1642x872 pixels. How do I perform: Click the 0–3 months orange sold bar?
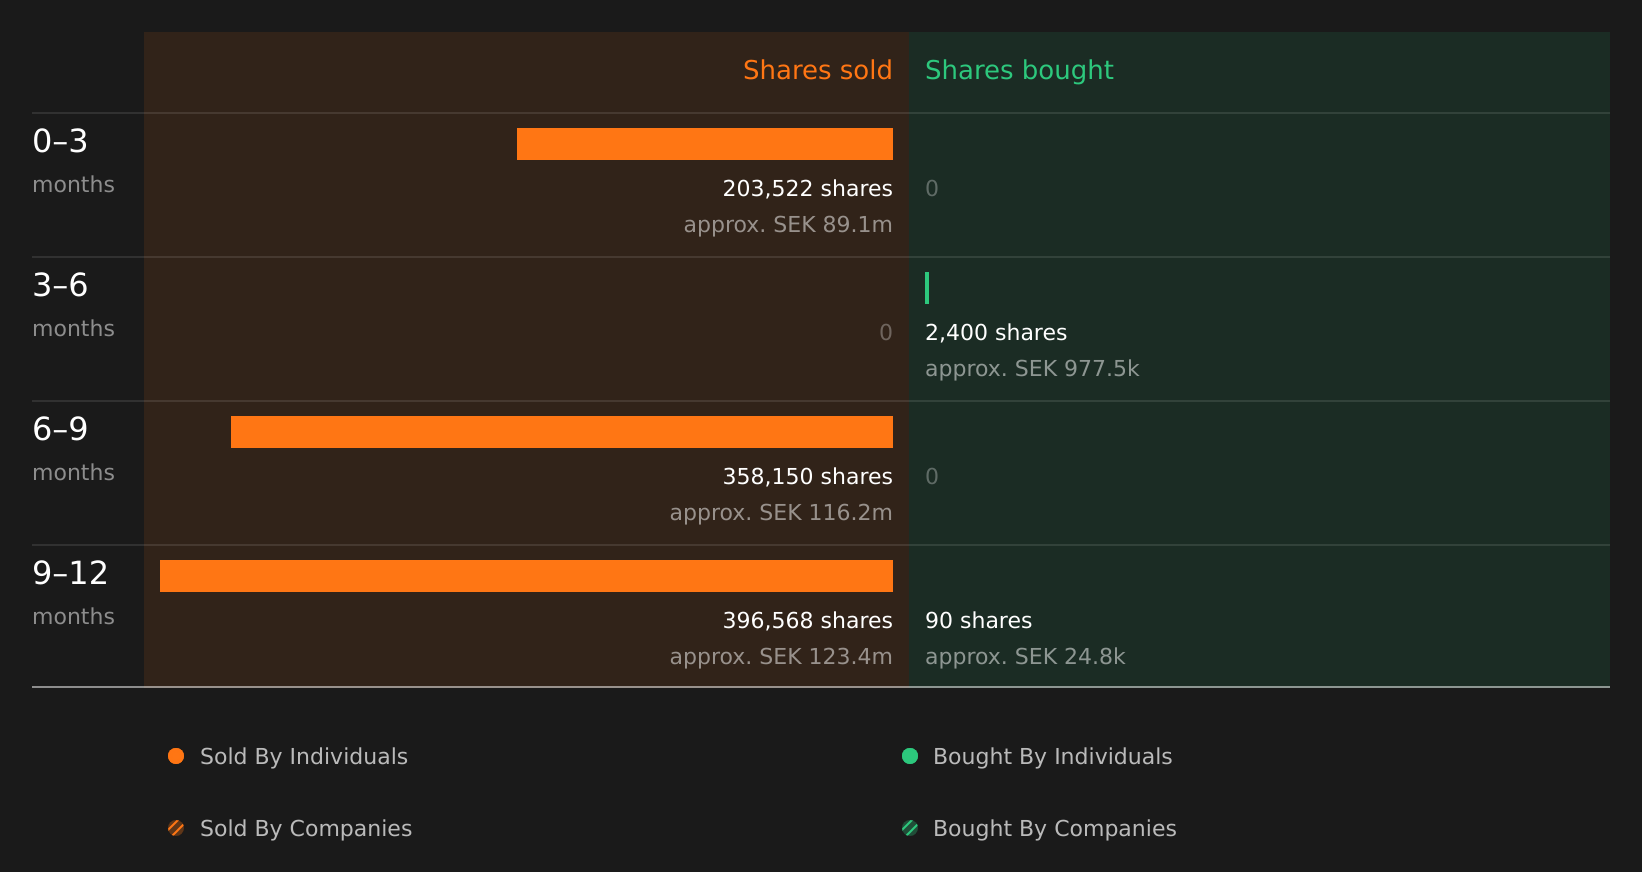(705, 144)
